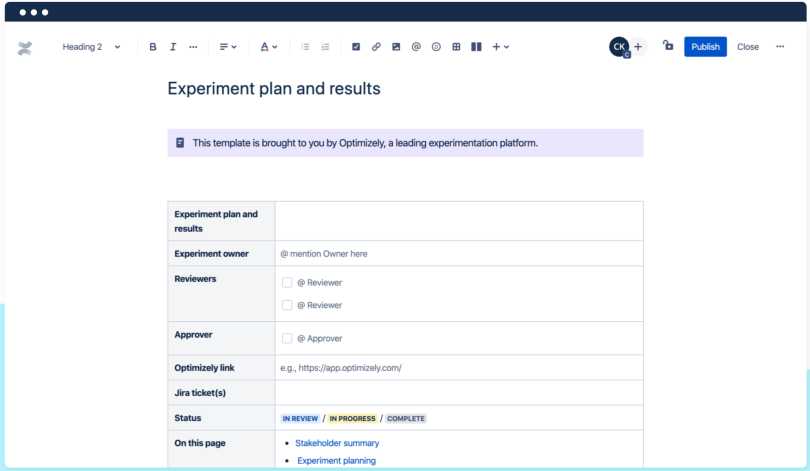Insert an emoji

[x=437, y=47]
